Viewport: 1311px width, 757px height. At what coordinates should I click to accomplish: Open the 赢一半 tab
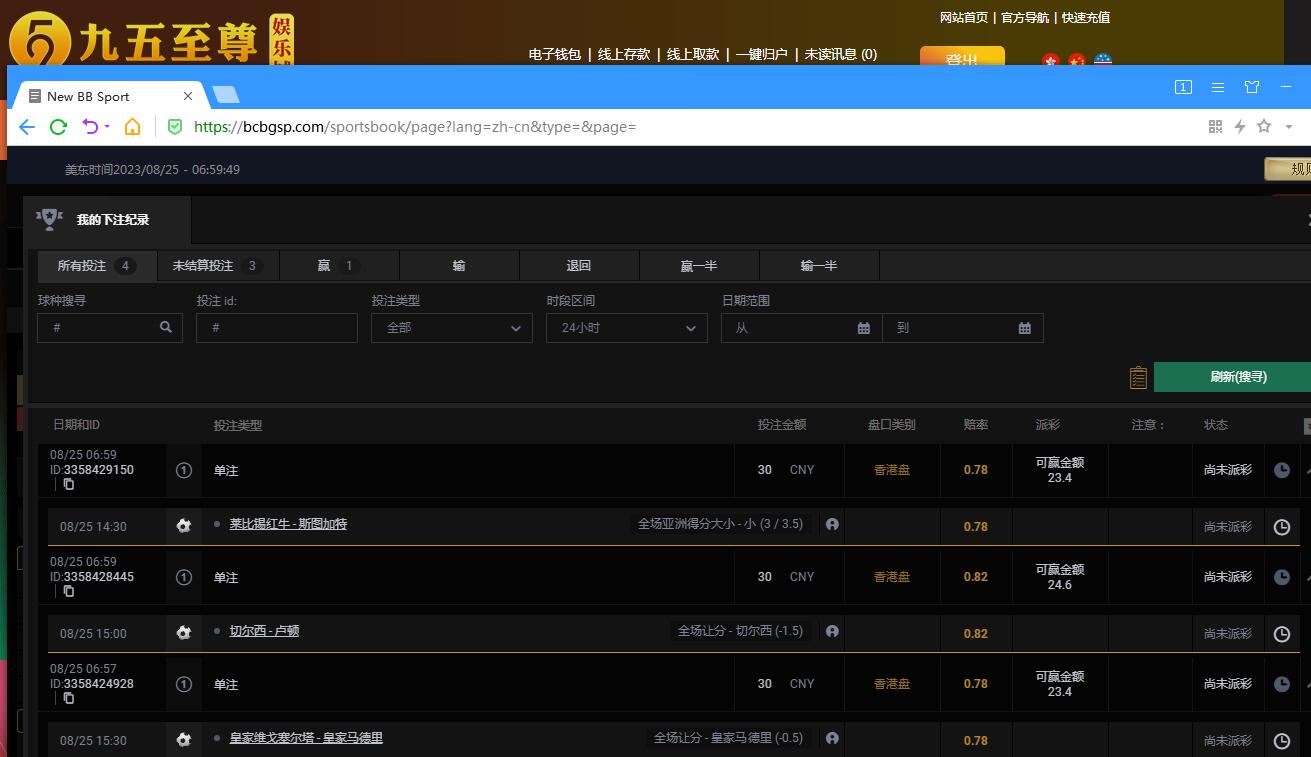pyautogui.click(x=698, y=266)
